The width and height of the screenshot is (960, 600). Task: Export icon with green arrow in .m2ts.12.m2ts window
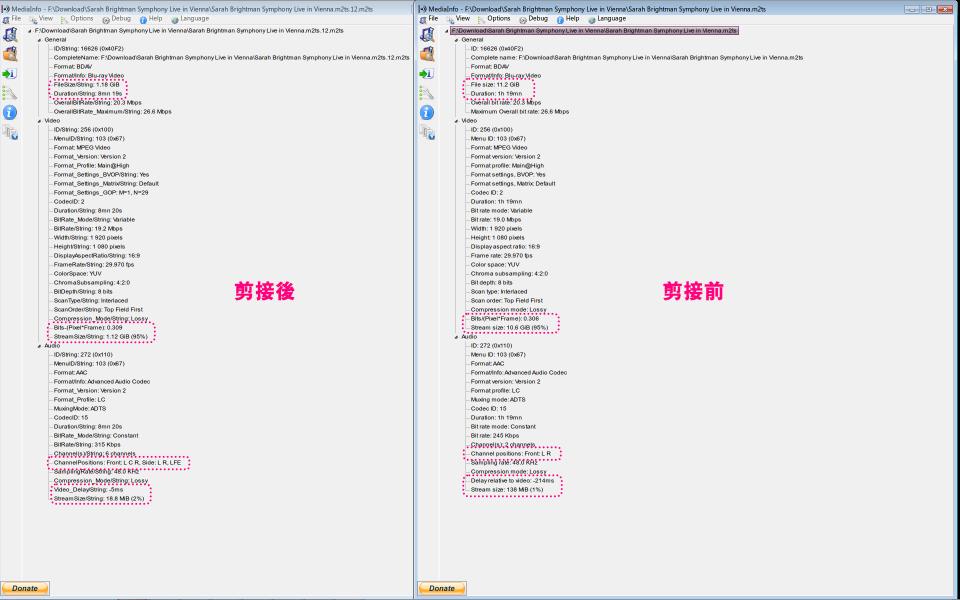[10, 73]
